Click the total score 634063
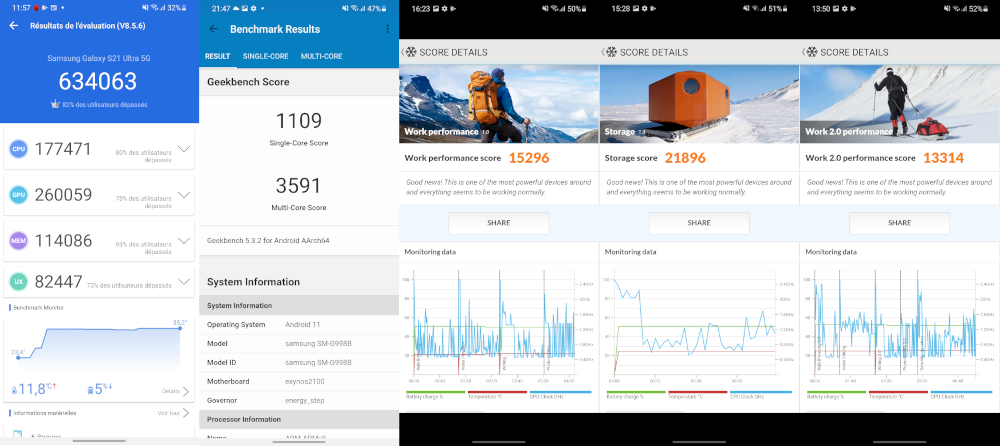 click(98, 81)
